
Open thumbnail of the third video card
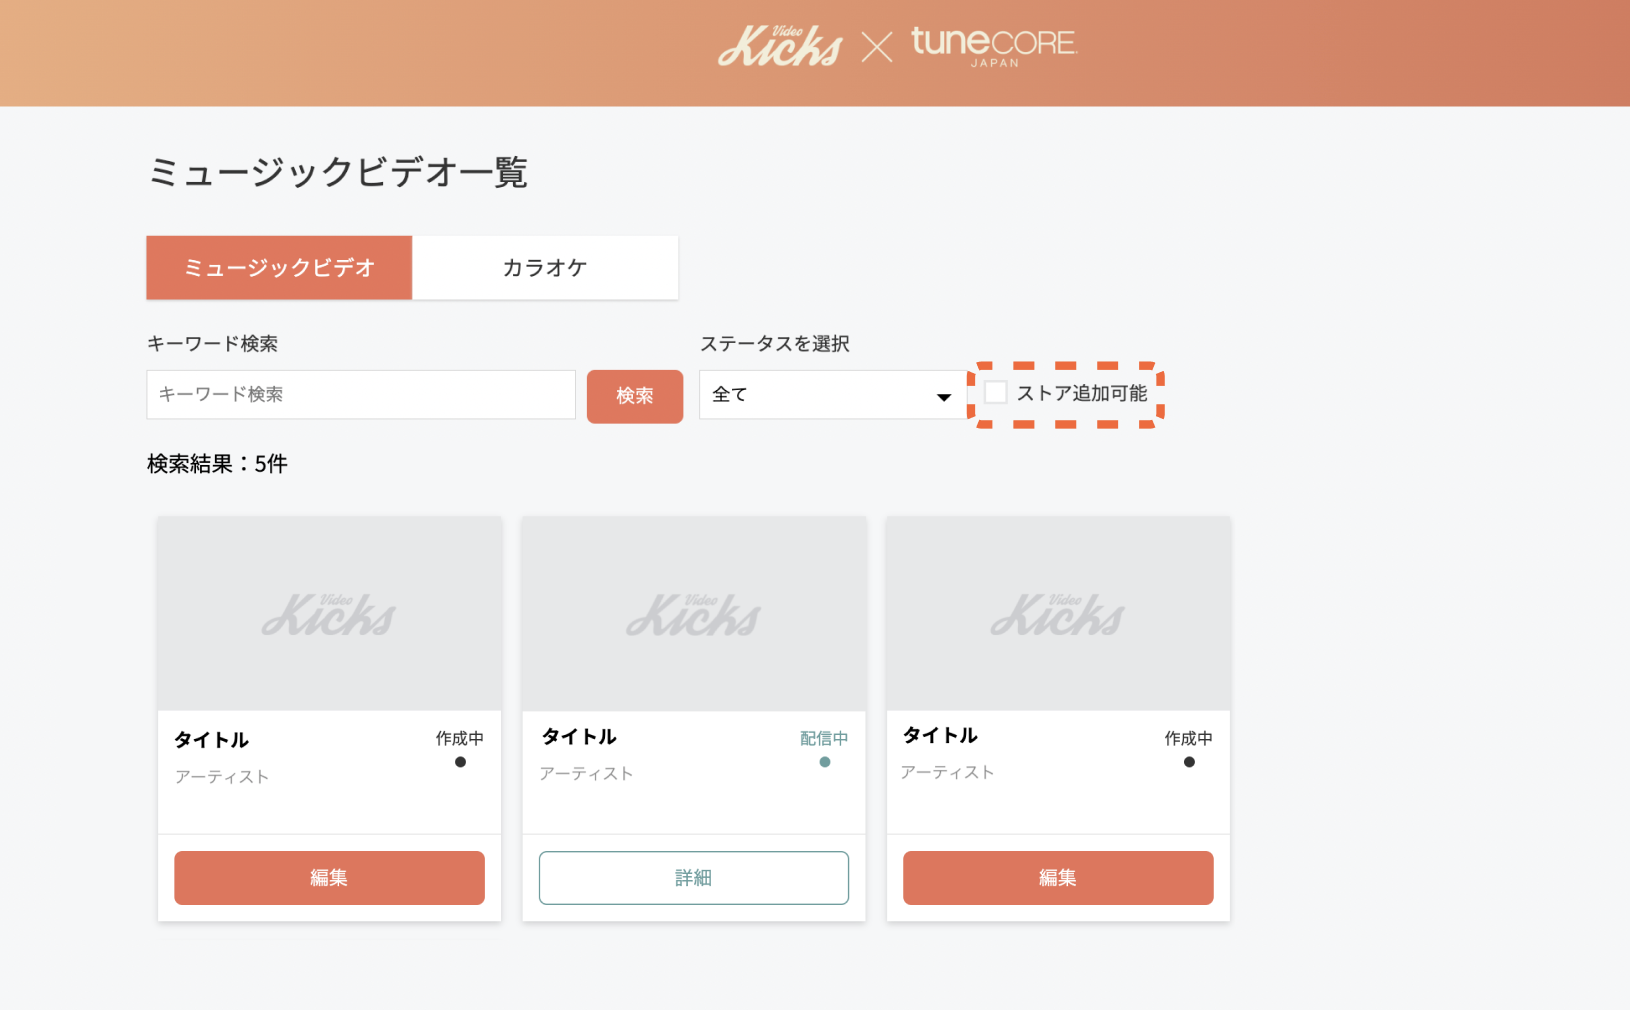[1058, 614]
